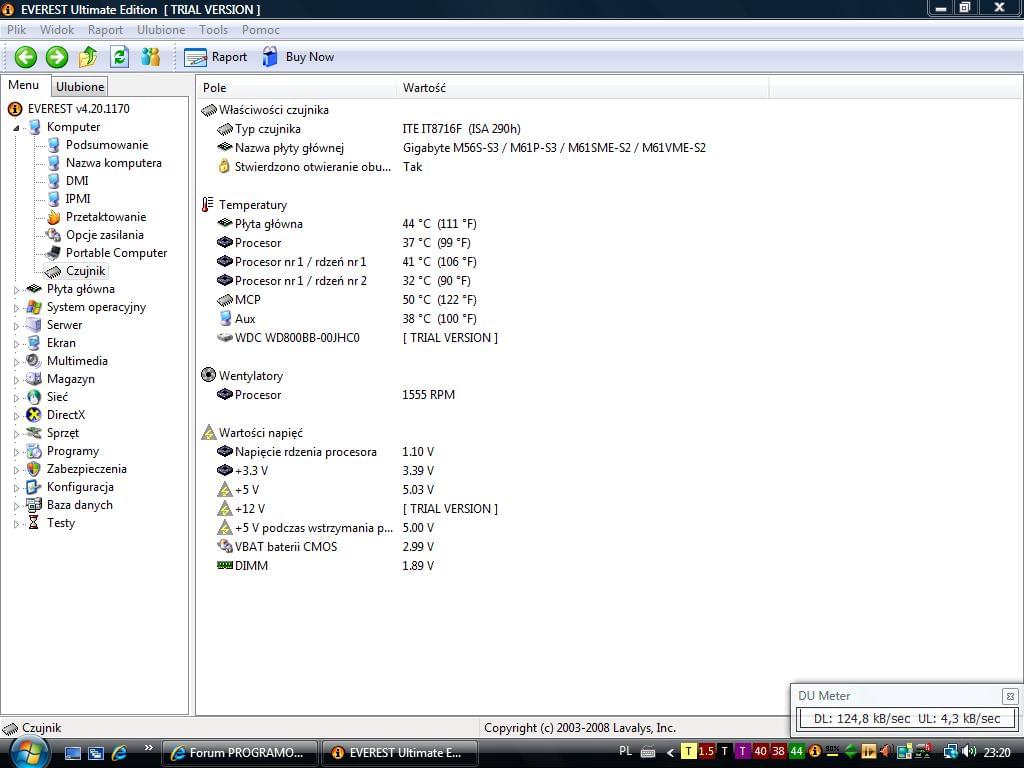
Task: Click the Buy Now toolbar button
Action: [x=298, y=57]
